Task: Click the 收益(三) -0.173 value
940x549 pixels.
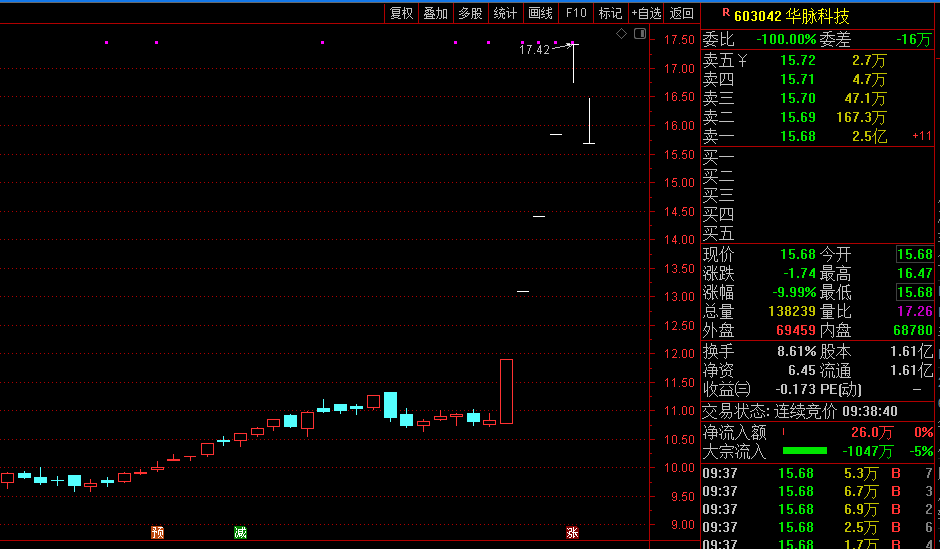Action: [x=796, y=389]
